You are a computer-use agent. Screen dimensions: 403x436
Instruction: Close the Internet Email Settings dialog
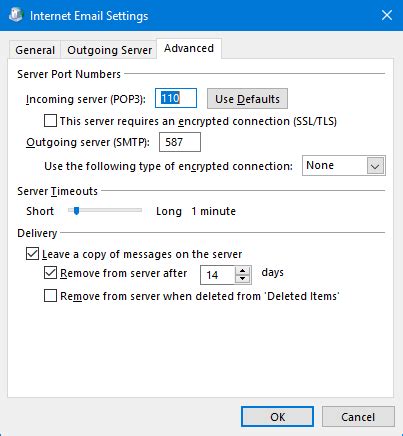[387, 15]
